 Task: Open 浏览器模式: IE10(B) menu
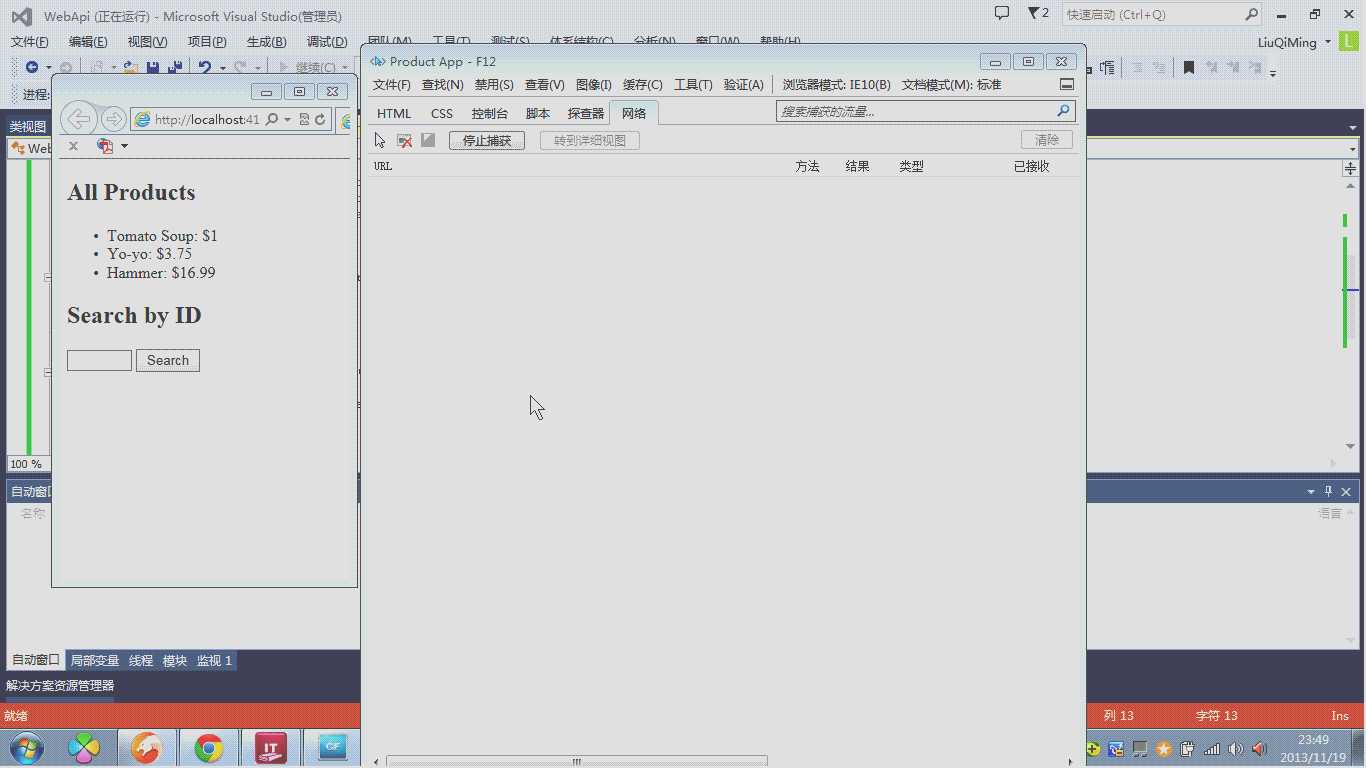(x=837, y=85)
